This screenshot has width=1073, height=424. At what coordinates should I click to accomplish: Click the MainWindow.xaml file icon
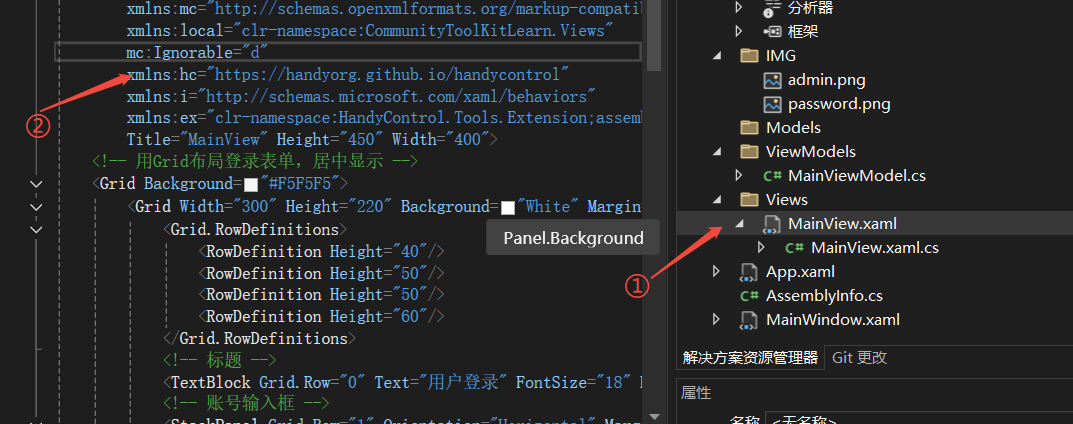(x=749, y=320)
